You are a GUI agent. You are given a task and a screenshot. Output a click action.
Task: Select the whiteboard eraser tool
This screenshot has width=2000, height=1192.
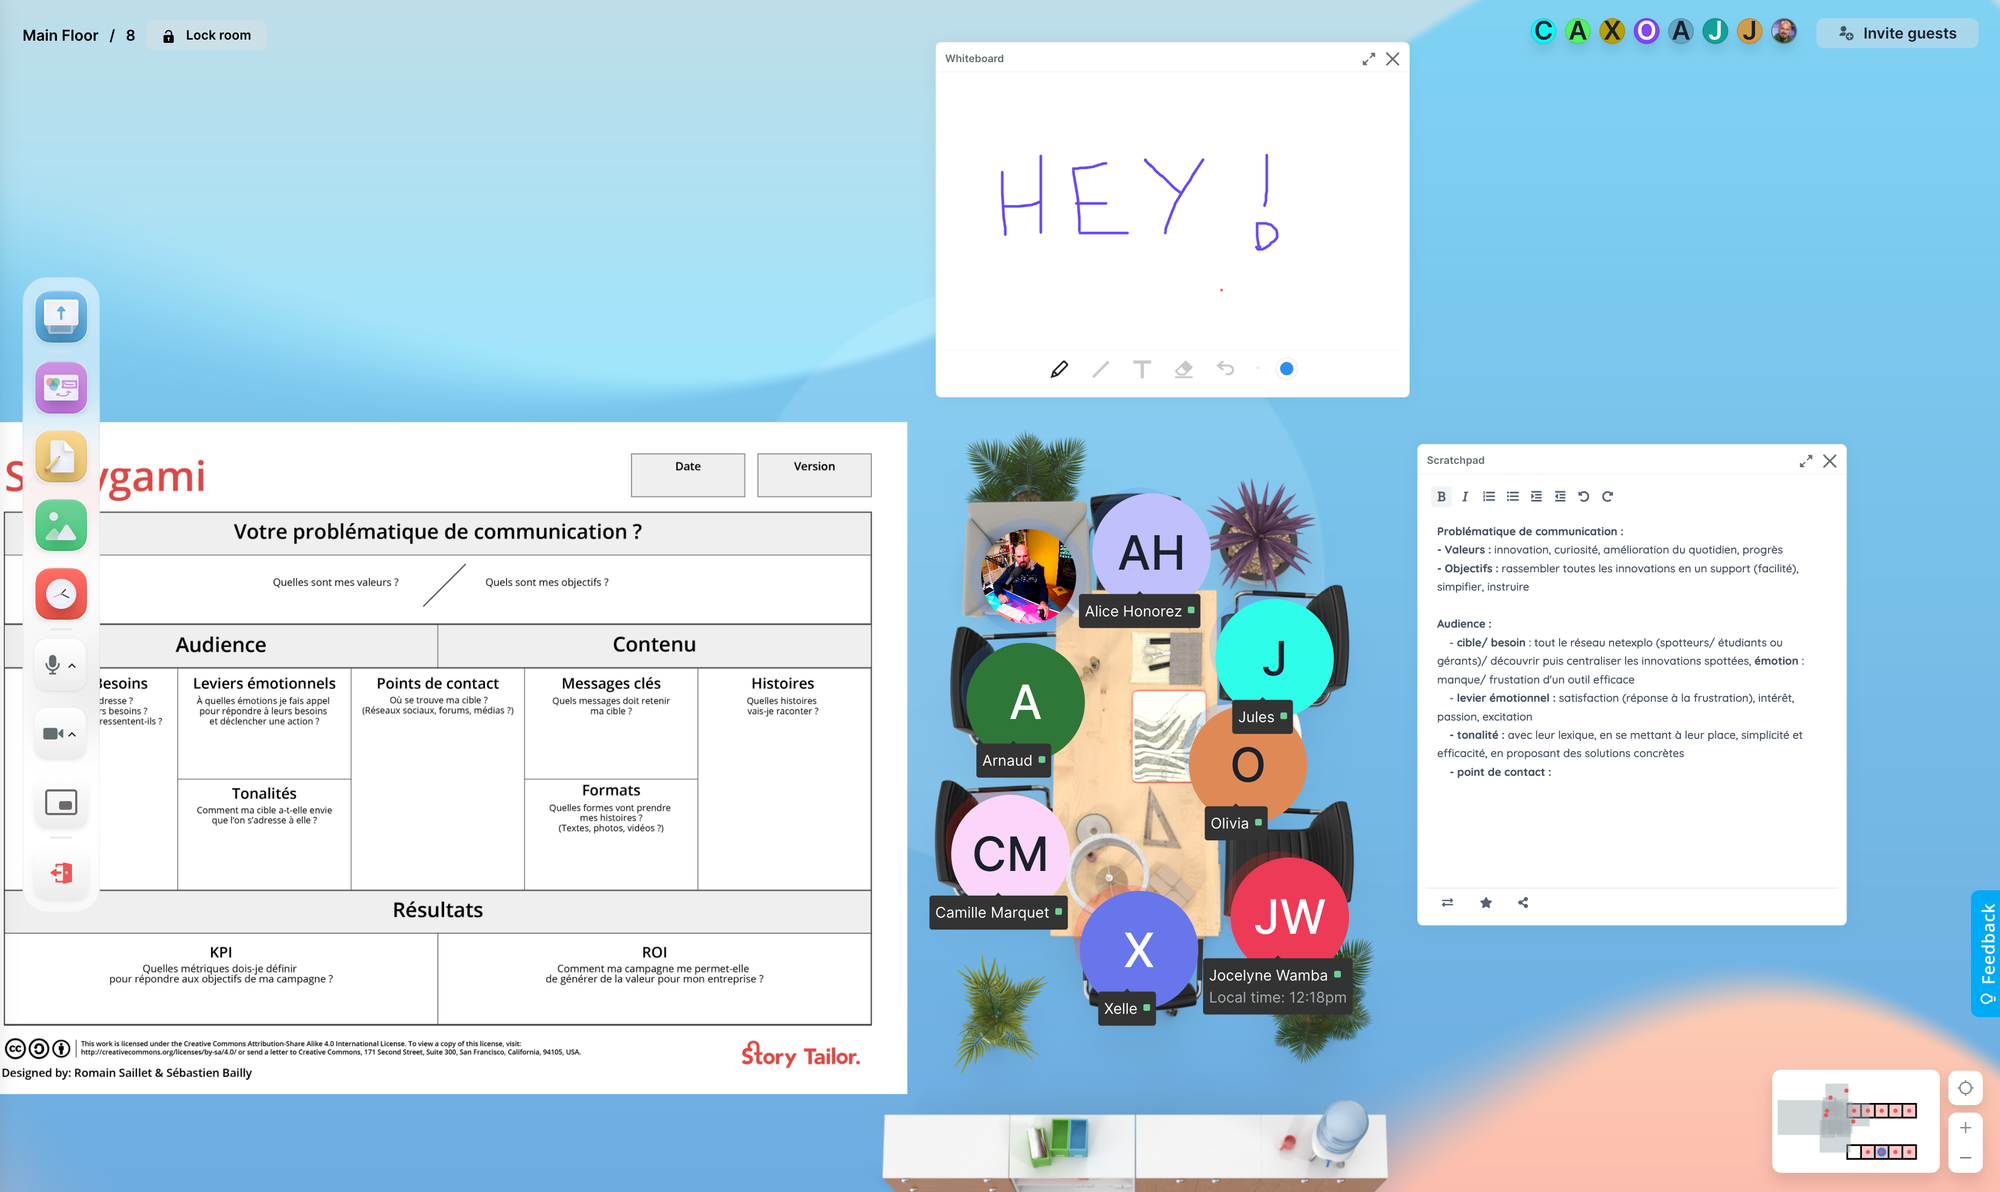(x=1183, y=369)
